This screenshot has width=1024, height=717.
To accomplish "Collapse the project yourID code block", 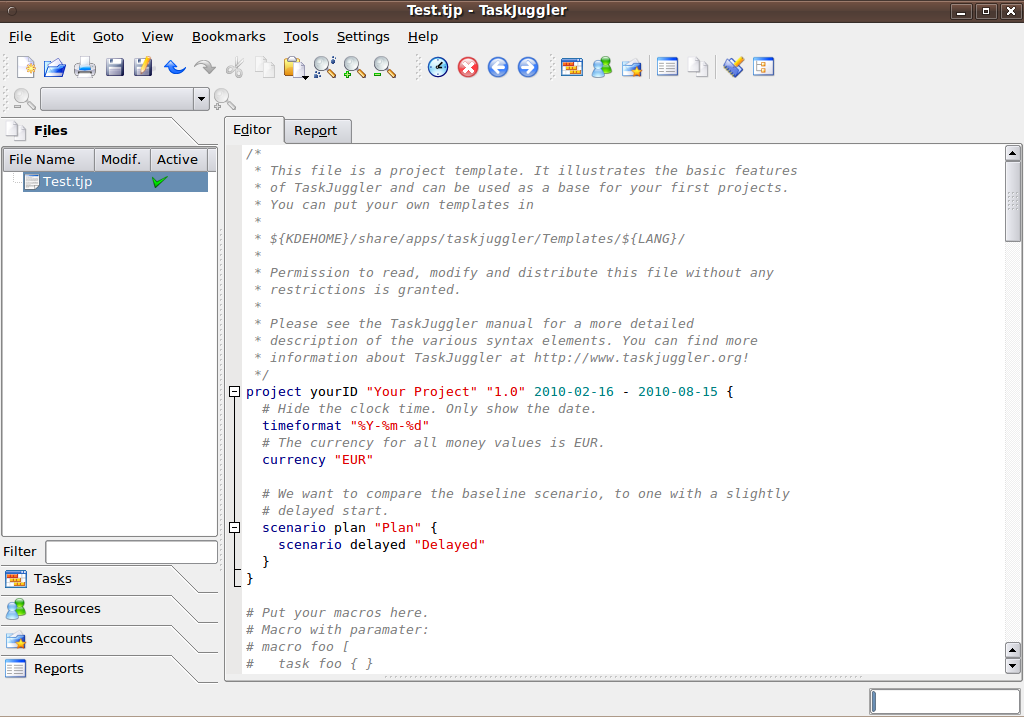I will pos(235,392).
